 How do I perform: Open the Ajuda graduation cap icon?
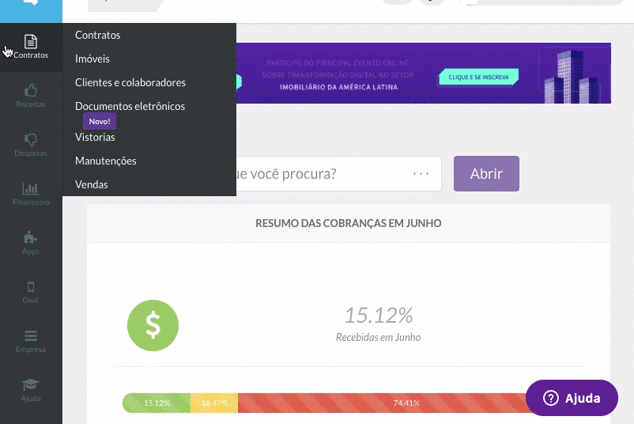point(31,388)
